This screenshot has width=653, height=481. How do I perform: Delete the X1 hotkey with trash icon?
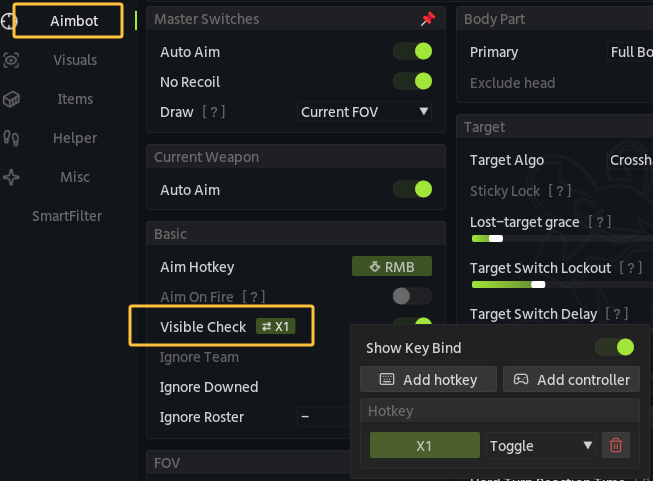616,445
